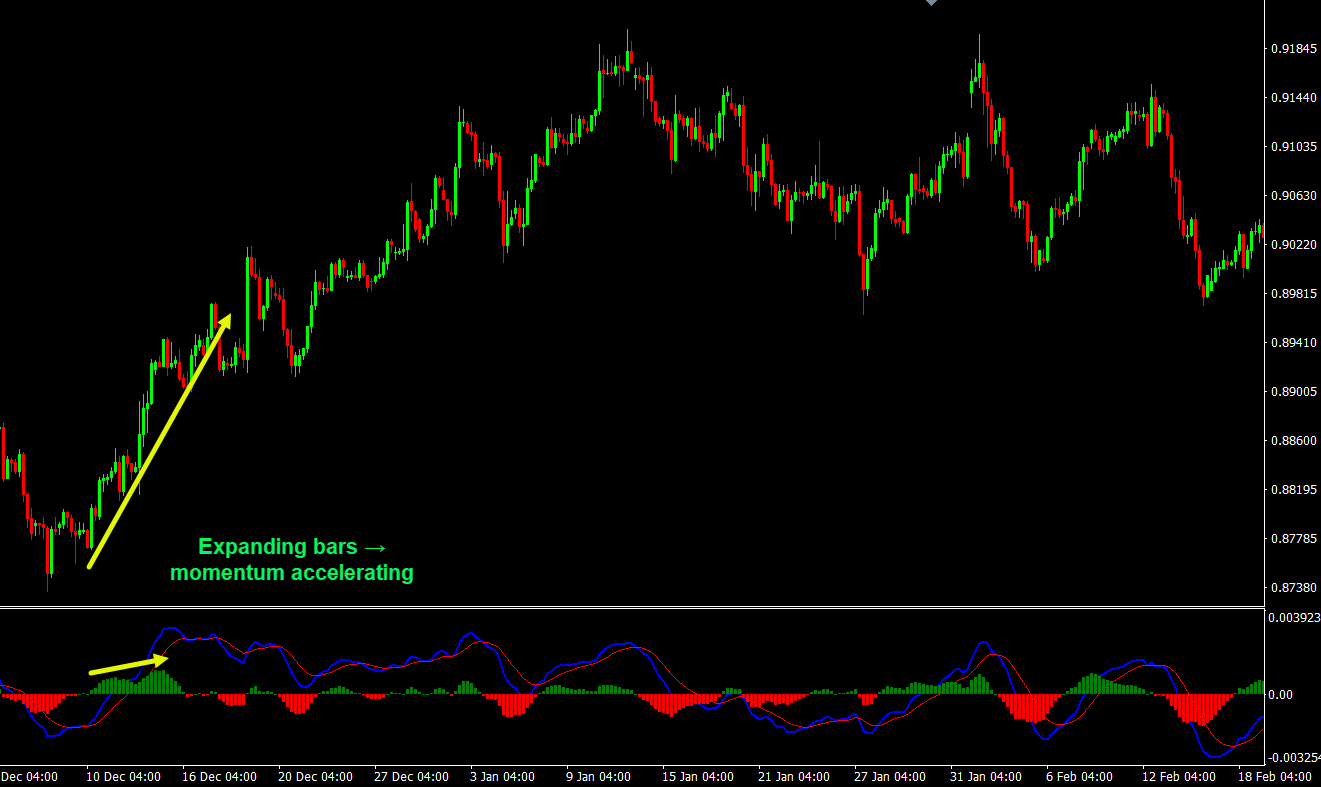
Task: Click the gray chart shift triangle marker at top
Action: pyautogui.click(x=932, y=3)
